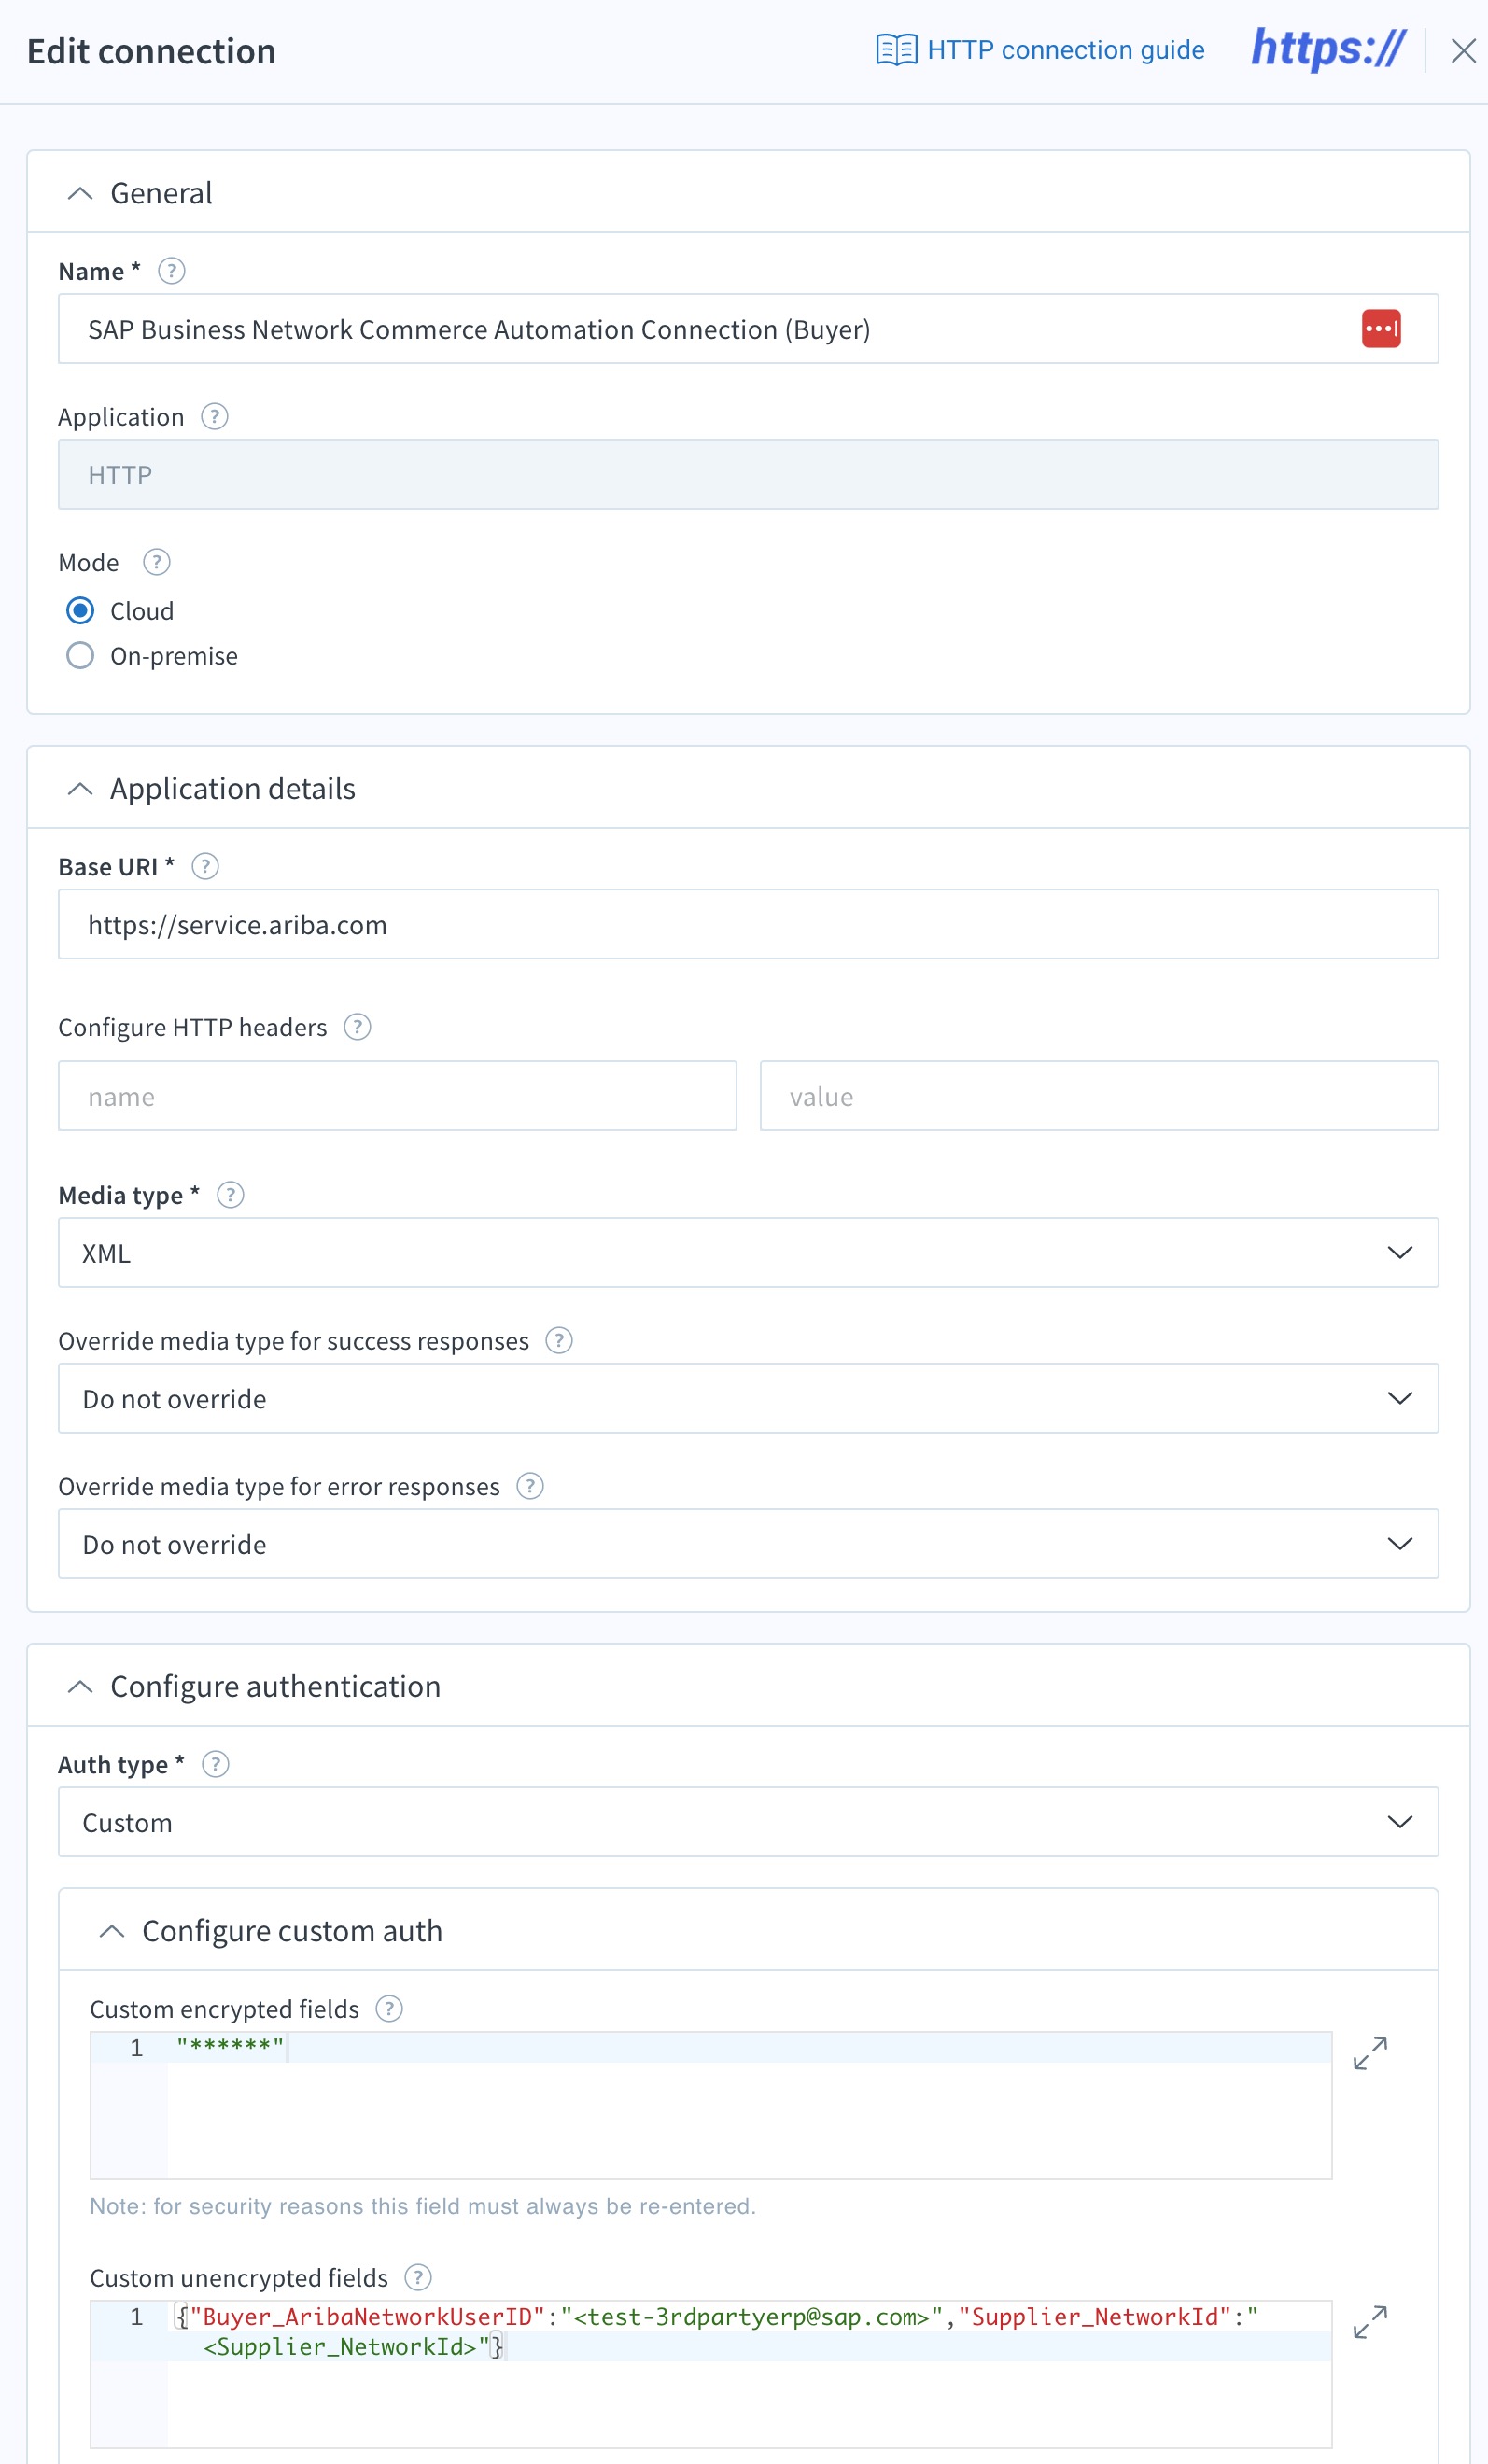This screenshot has width=1488, height=2464.
Task: Expand the Custom encrypted fields editor
Action: click(1370, 2054)
